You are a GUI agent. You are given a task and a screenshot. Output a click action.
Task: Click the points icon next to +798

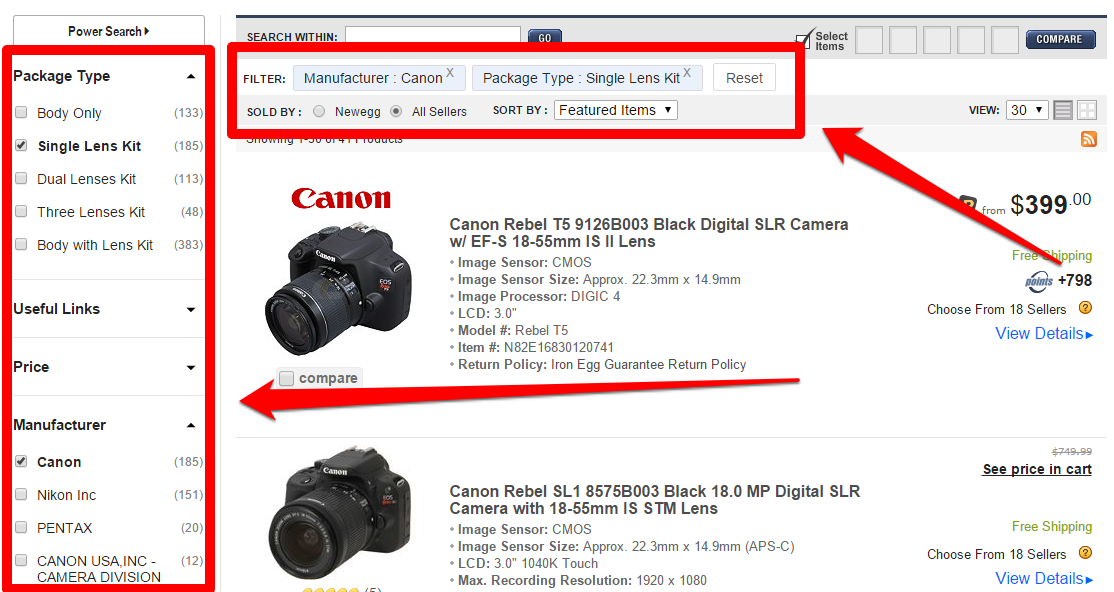(x=1039, y=281)
